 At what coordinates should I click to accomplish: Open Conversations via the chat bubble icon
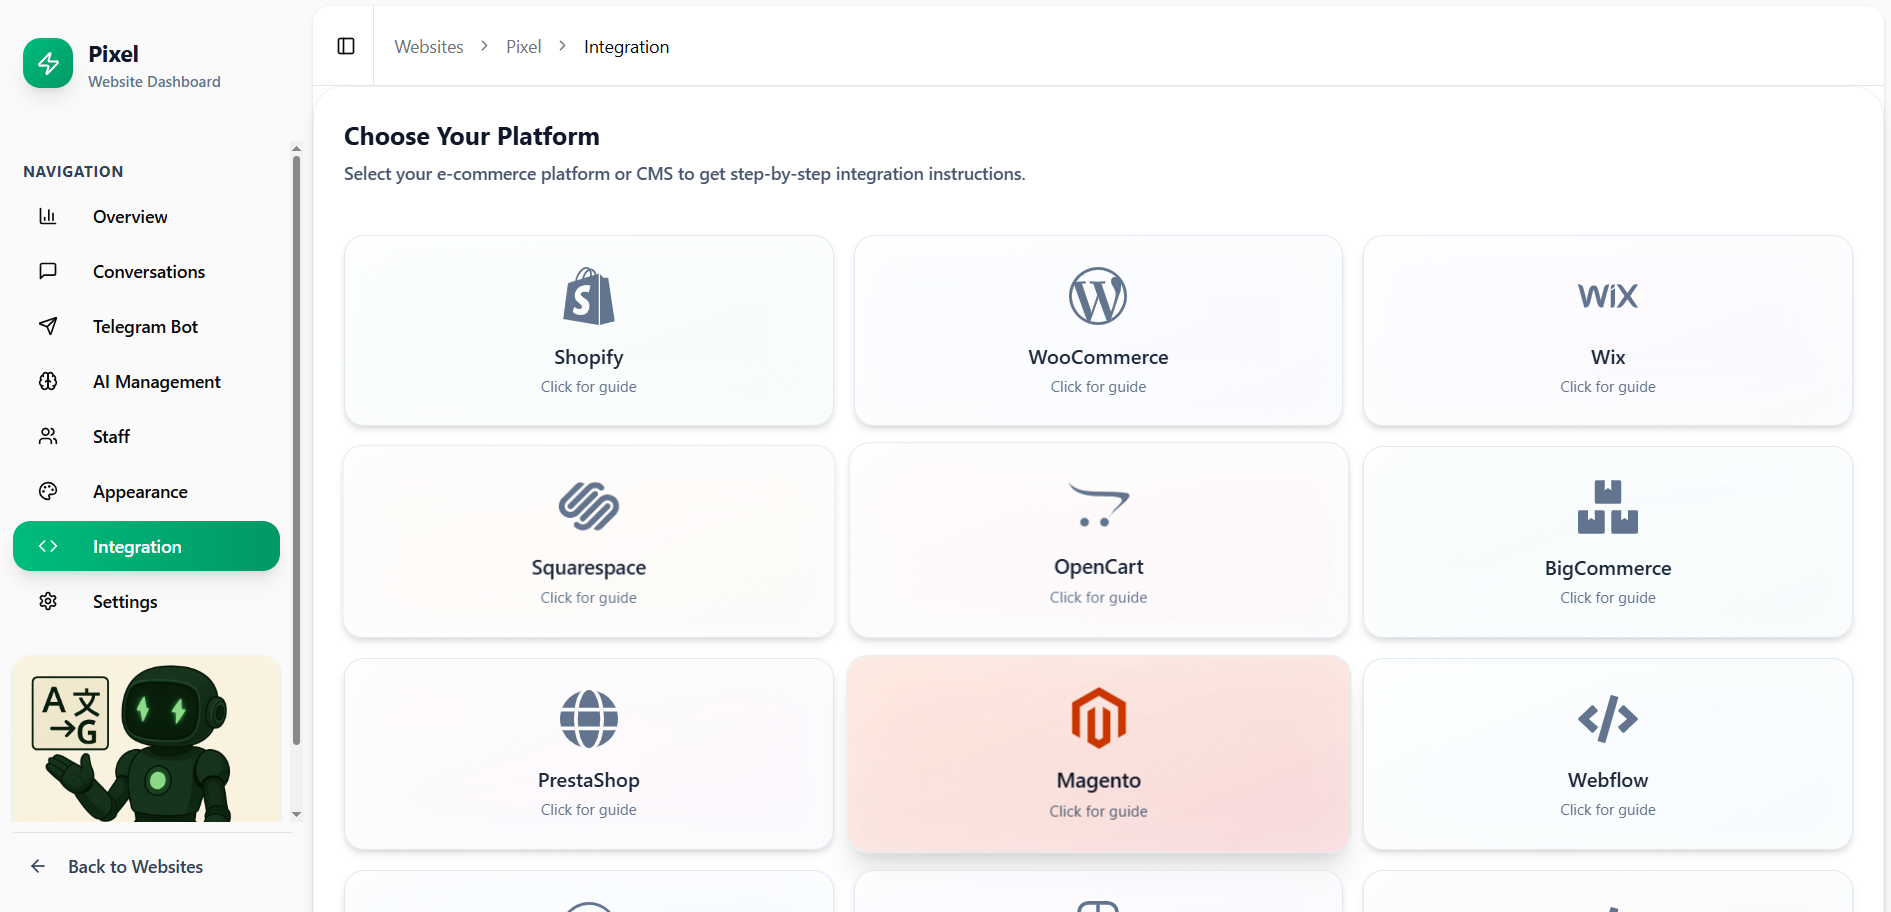pos(48,271)
